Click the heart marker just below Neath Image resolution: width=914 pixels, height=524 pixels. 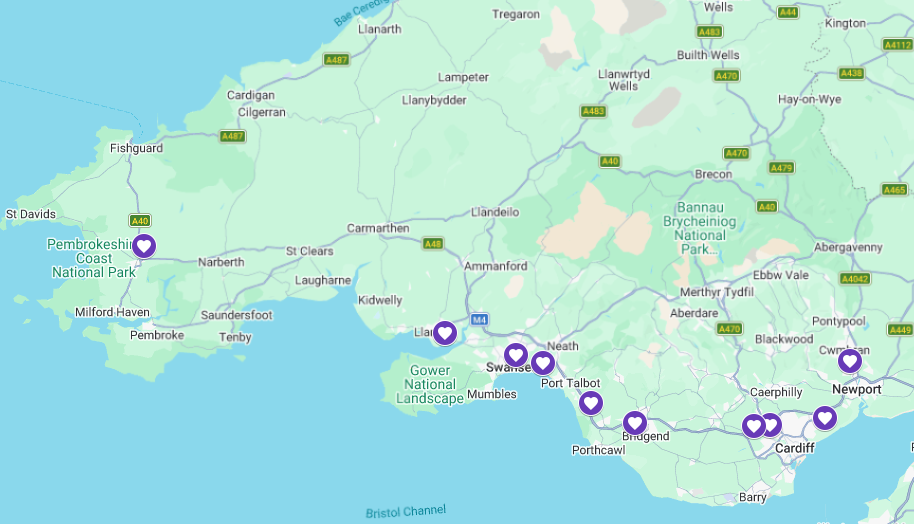point(543,363)
